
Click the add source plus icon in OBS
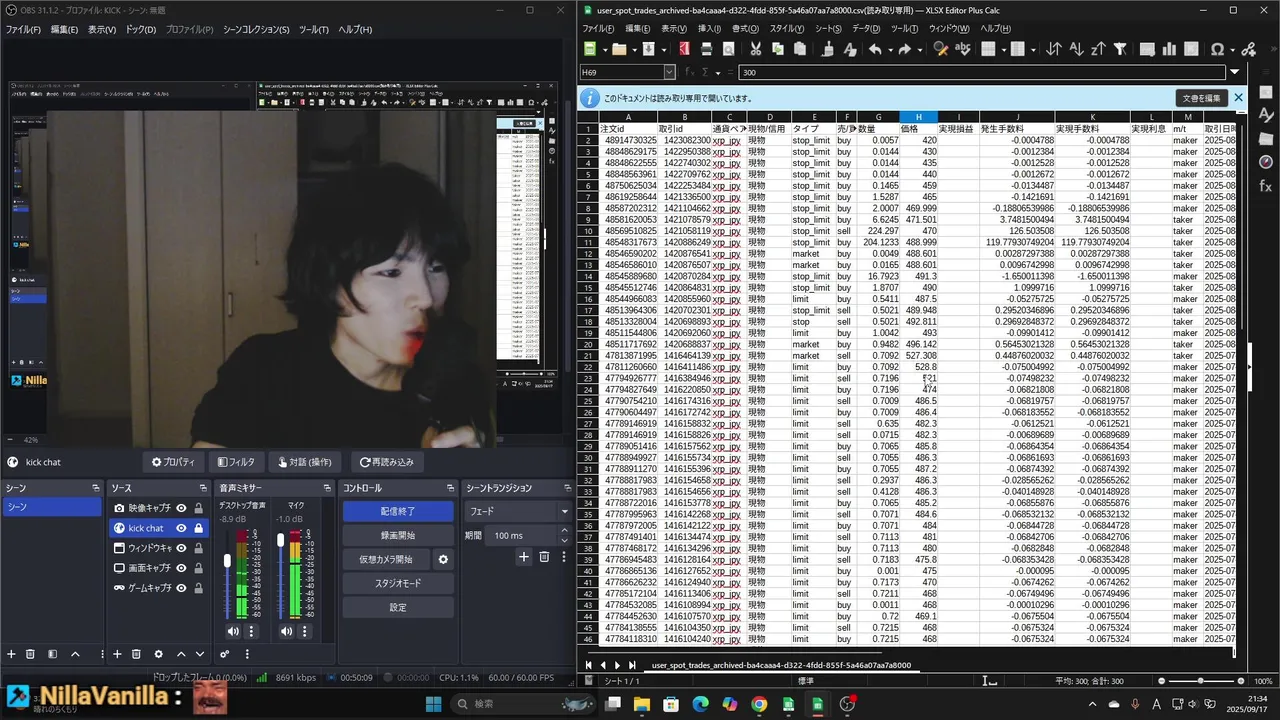coord(117,654)
